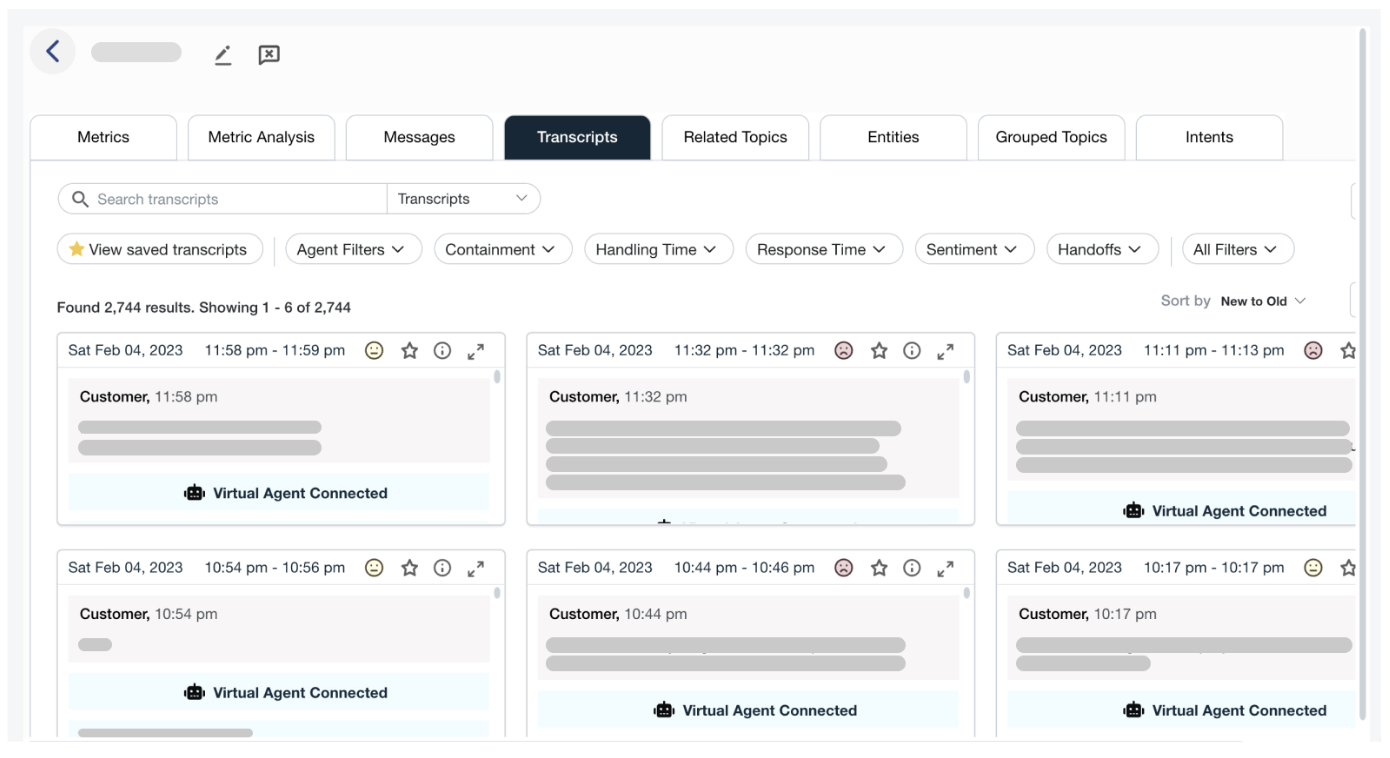Save the 10:54 pm transcript with star

pos(409,567)
